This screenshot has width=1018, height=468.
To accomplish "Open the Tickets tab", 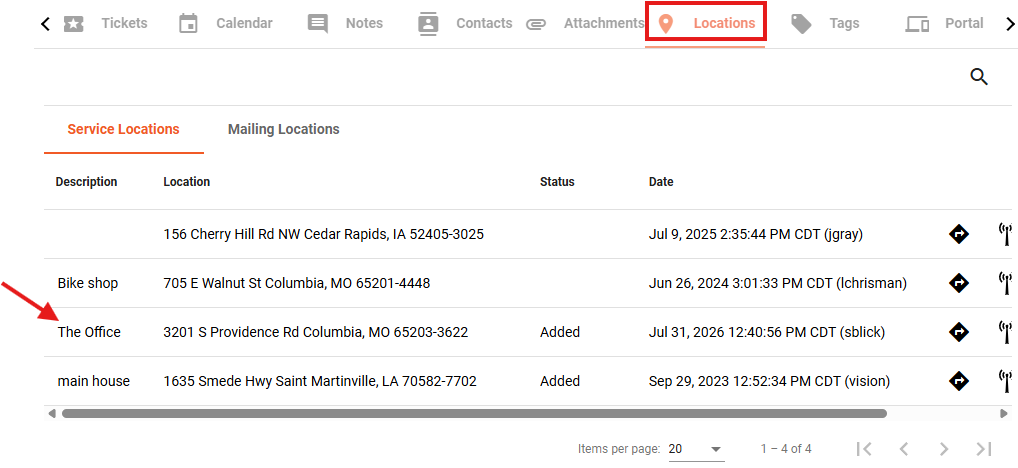I will [106, 23].
